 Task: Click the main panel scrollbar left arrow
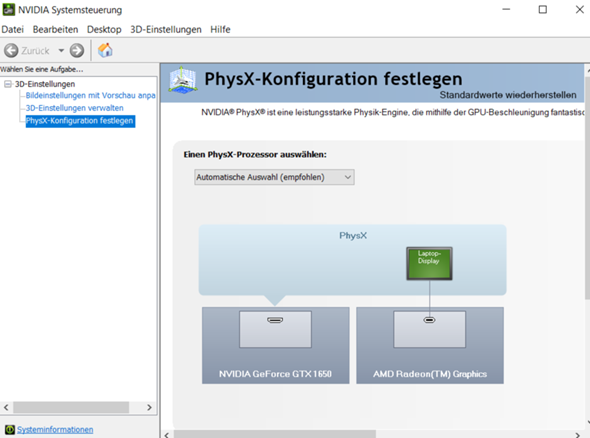click(167, 435)
